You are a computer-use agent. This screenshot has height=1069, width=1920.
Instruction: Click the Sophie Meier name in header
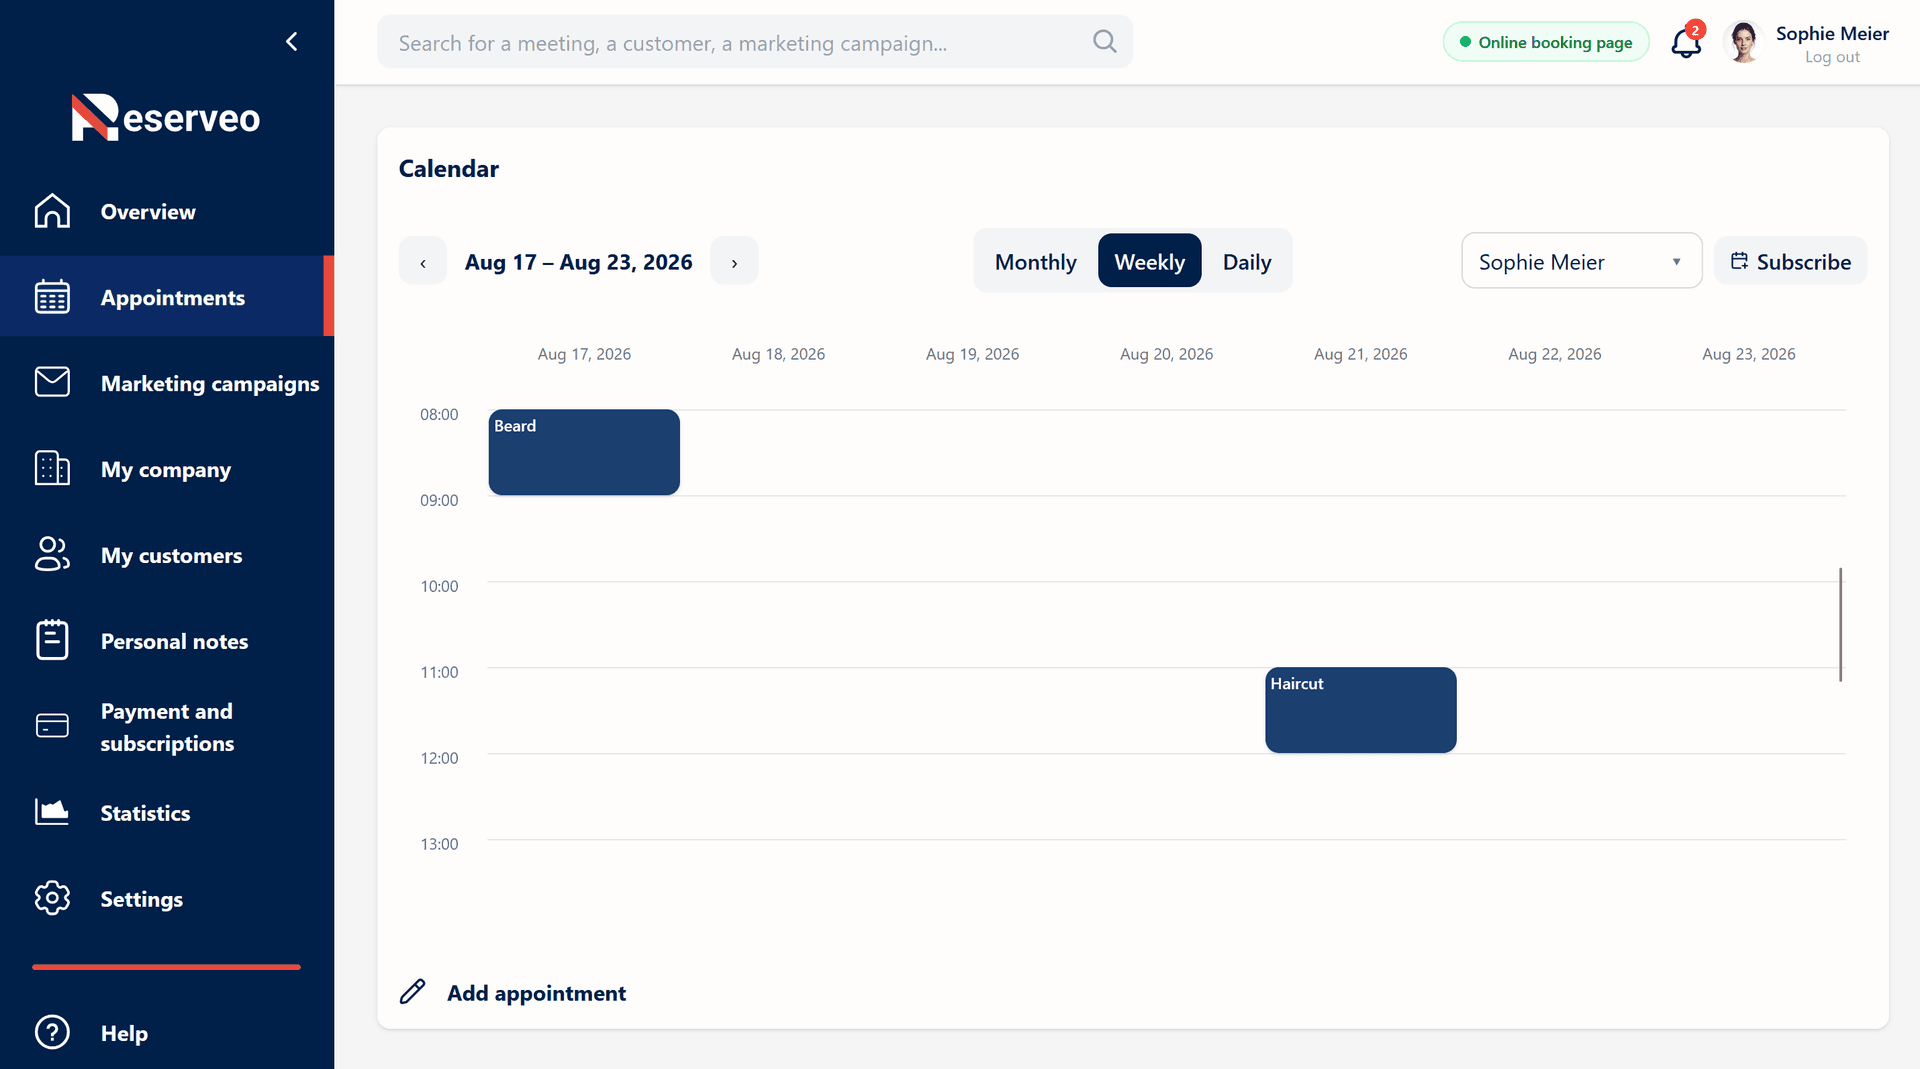click(1832, 33)
